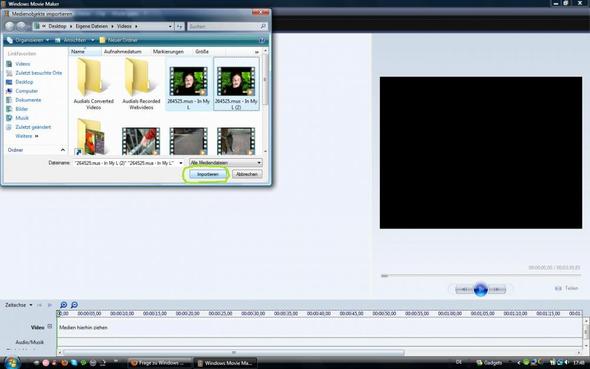
Task: Click the timeline rewind button
Action: click(x=39, y=305)
